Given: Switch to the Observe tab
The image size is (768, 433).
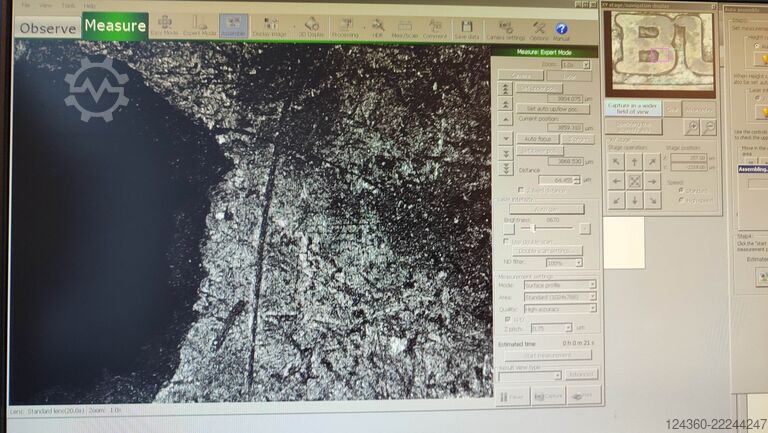Looking at the screenshot, I should point(48,28).
